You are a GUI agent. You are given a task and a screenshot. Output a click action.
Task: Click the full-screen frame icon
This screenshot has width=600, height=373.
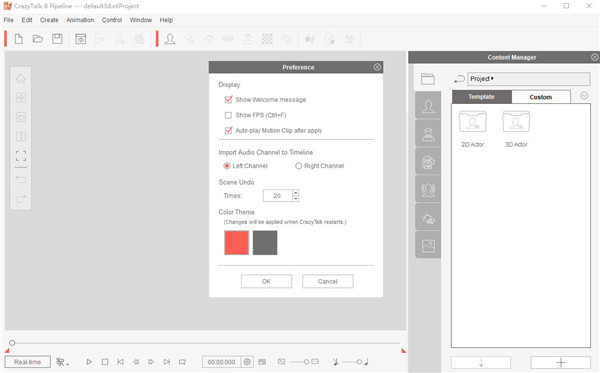coord(21,156)
